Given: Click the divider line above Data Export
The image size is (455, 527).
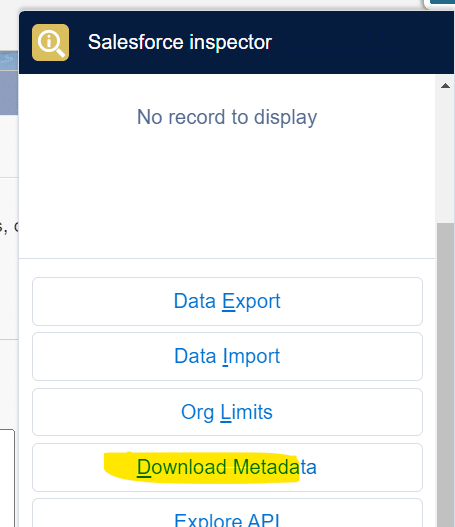Looking at the screenshot, I should 227,258.
